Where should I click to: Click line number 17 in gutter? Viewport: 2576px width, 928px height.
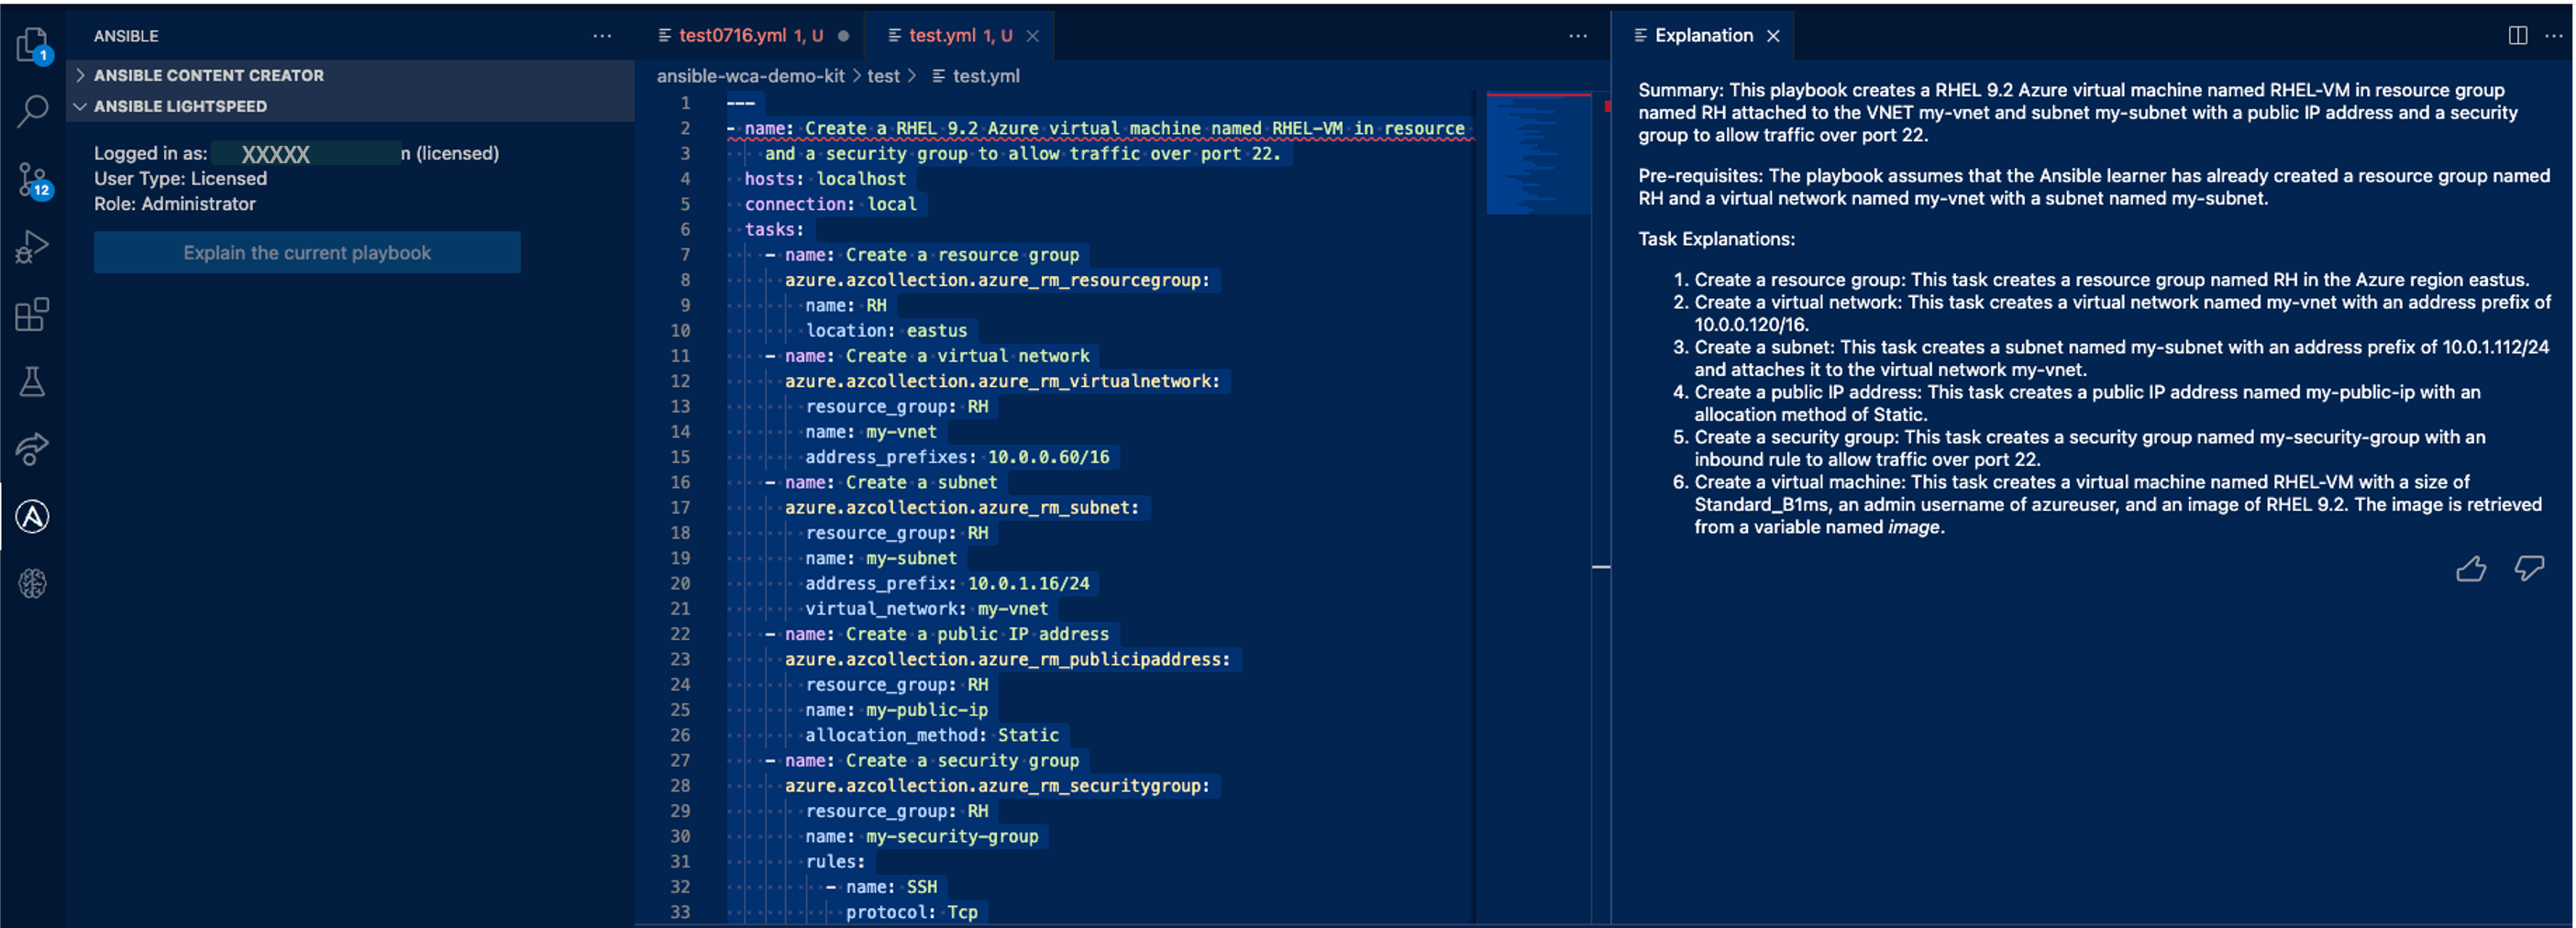click(680, 508)
